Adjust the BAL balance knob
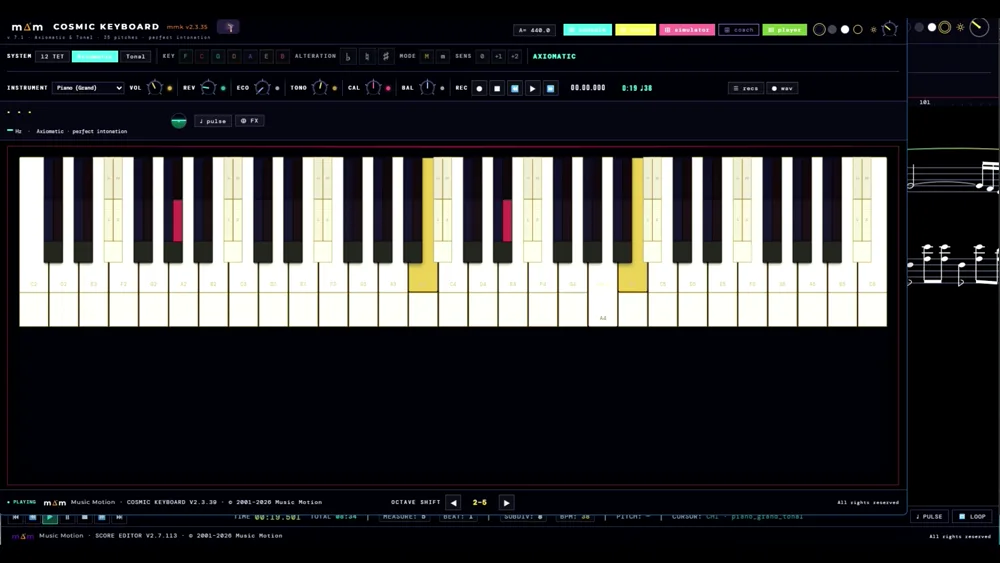The image size is (1000, 563). click(x=427, y=87)
